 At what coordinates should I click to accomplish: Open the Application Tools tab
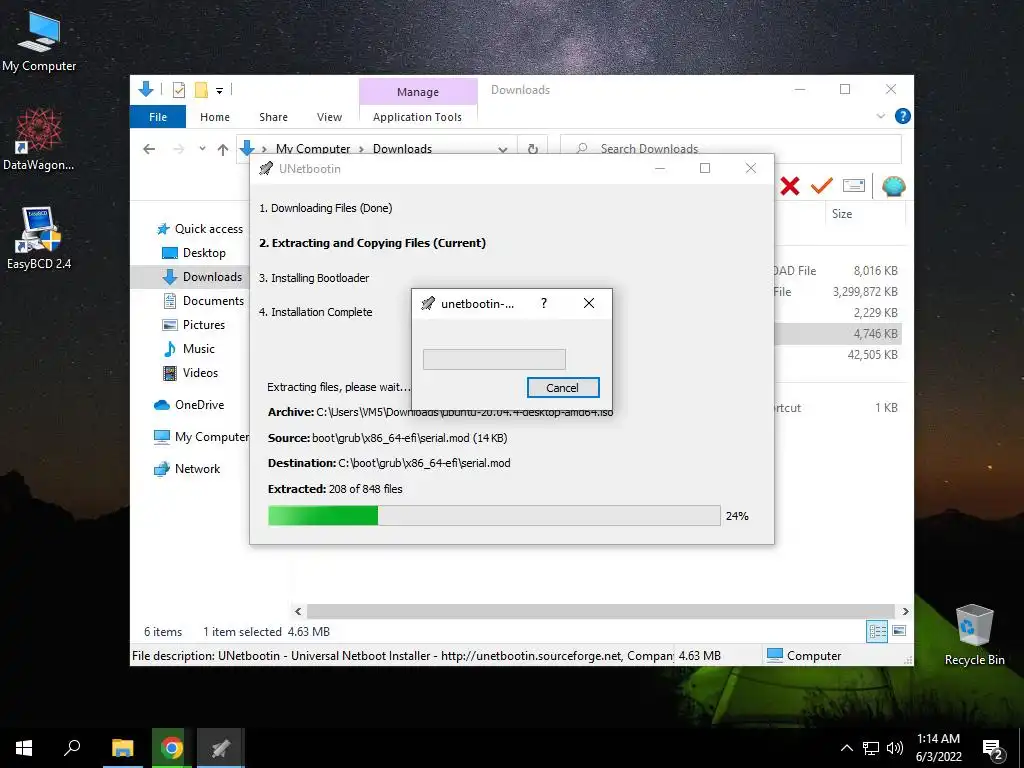coord(417,117)
